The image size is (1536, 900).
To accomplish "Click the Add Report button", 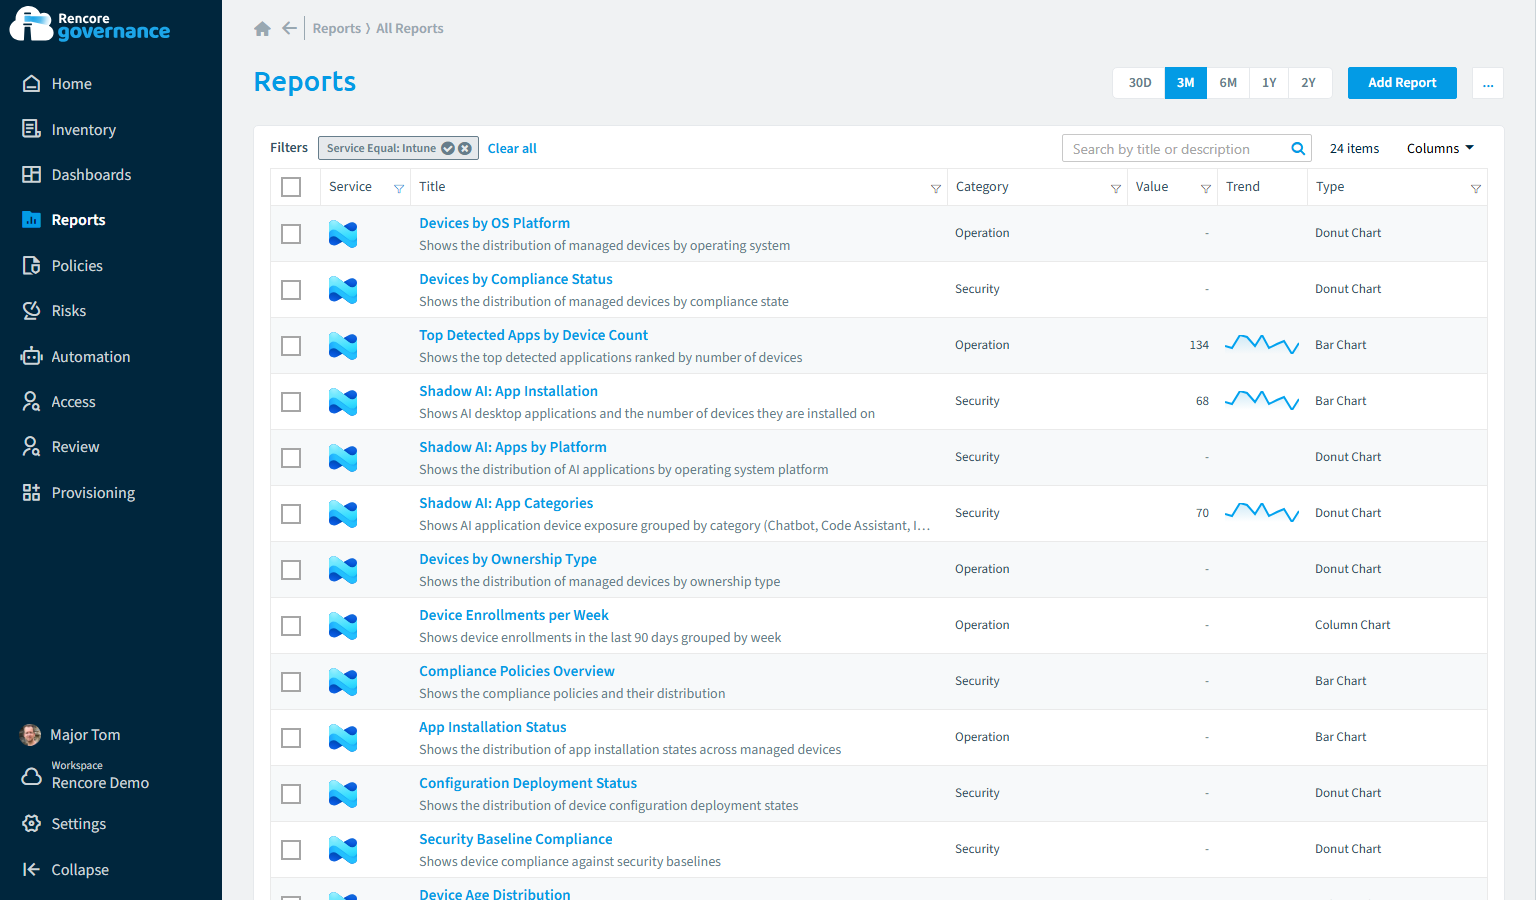I will 1402,83.
